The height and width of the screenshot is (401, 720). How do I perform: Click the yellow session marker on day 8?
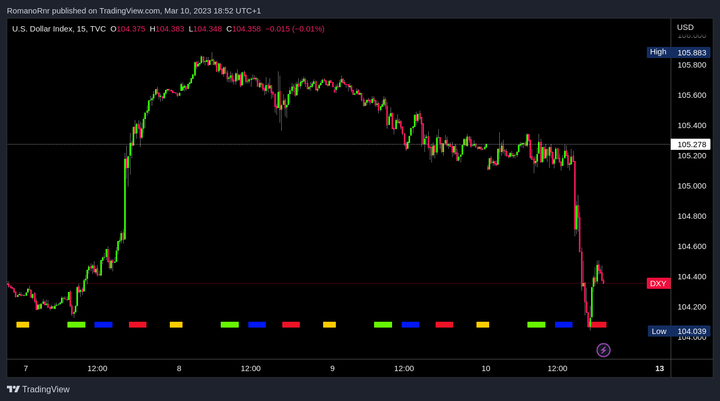point(176,325)
